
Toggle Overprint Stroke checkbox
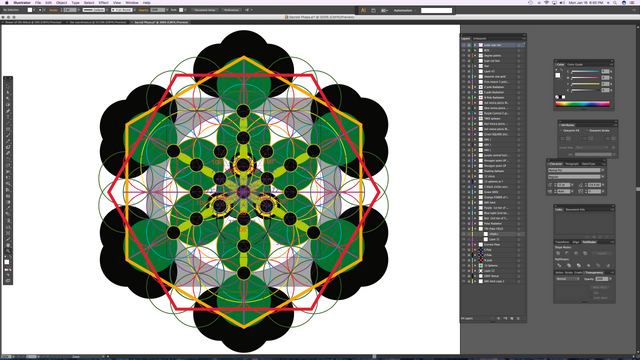click(x=587, y=130)
